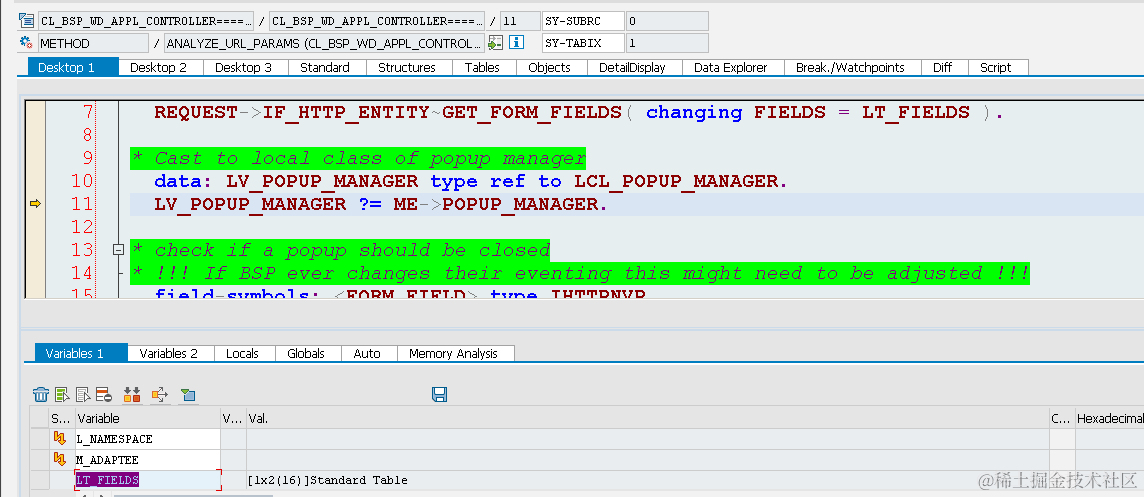Click the status icon of M_ADAPTEE row
This screenshot has width=1144, height=497.
click(60, 460)
